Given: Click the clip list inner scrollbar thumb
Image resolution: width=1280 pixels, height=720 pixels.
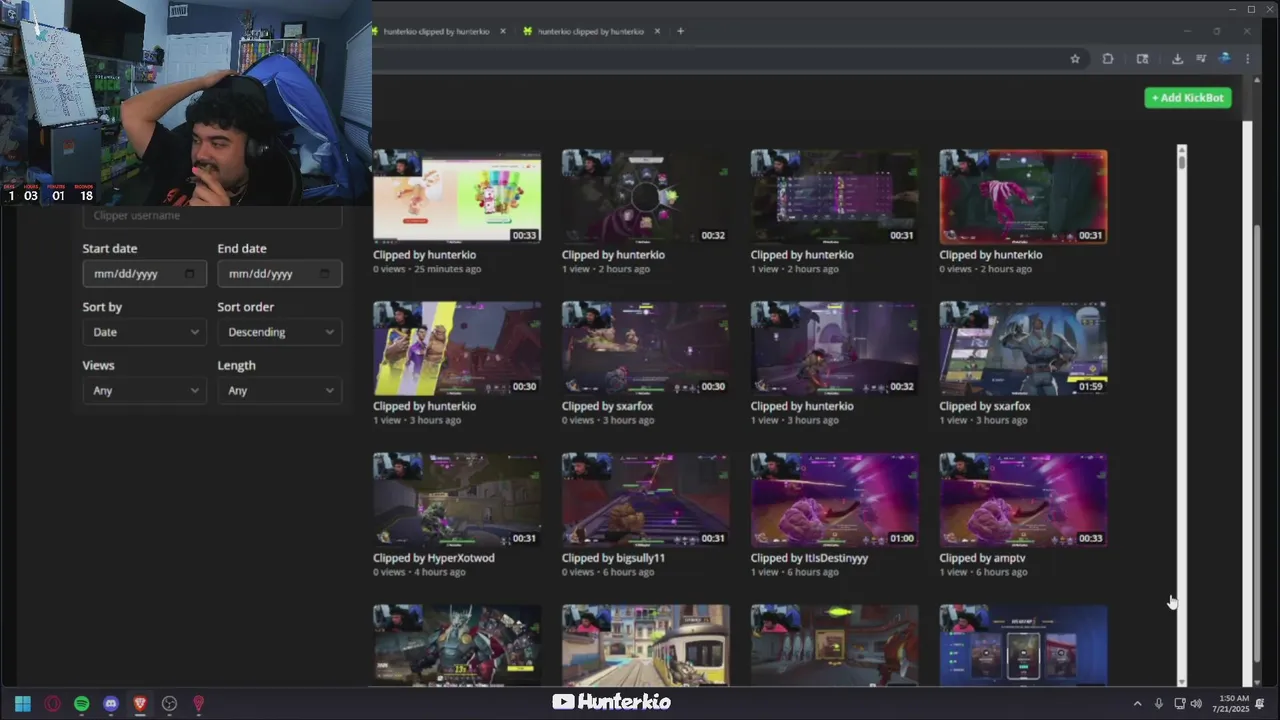Looking at the screenshot, I should pos(1182,163).
